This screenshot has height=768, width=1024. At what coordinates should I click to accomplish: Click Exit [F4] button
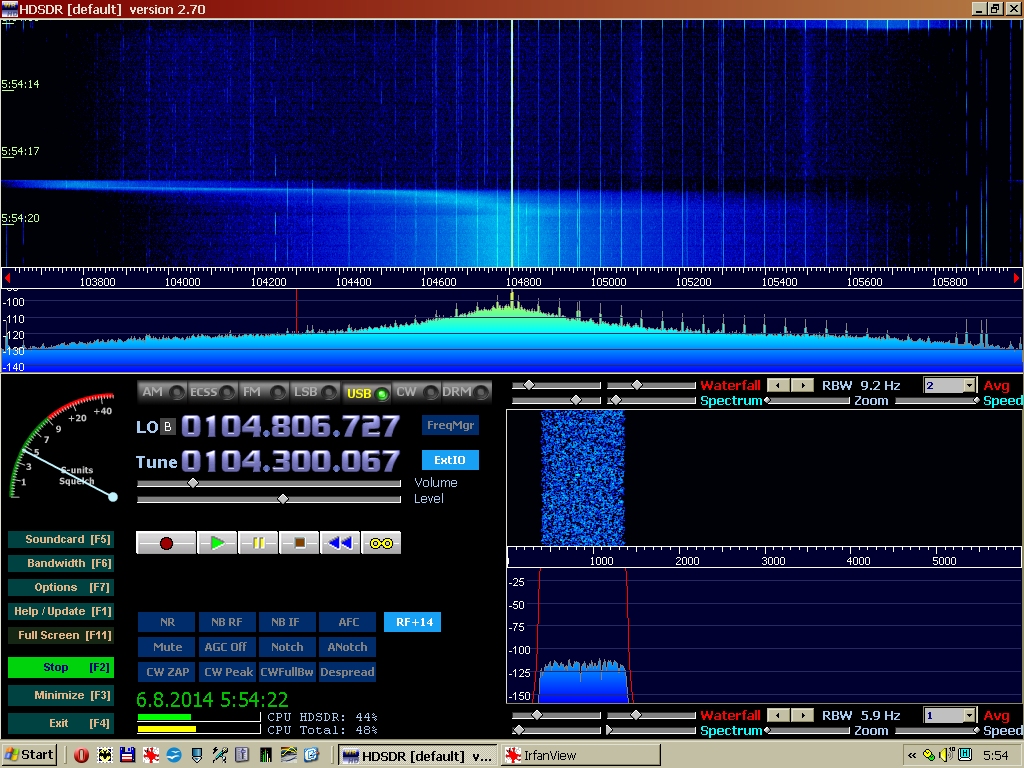tap(61, 724)
